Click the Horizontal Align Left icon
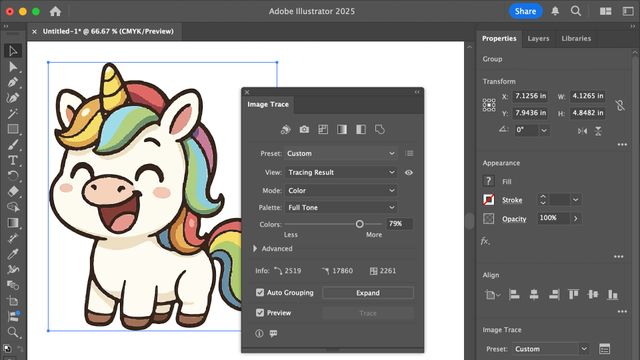This screenshot has width=640, height=360. tap(514, 294)
